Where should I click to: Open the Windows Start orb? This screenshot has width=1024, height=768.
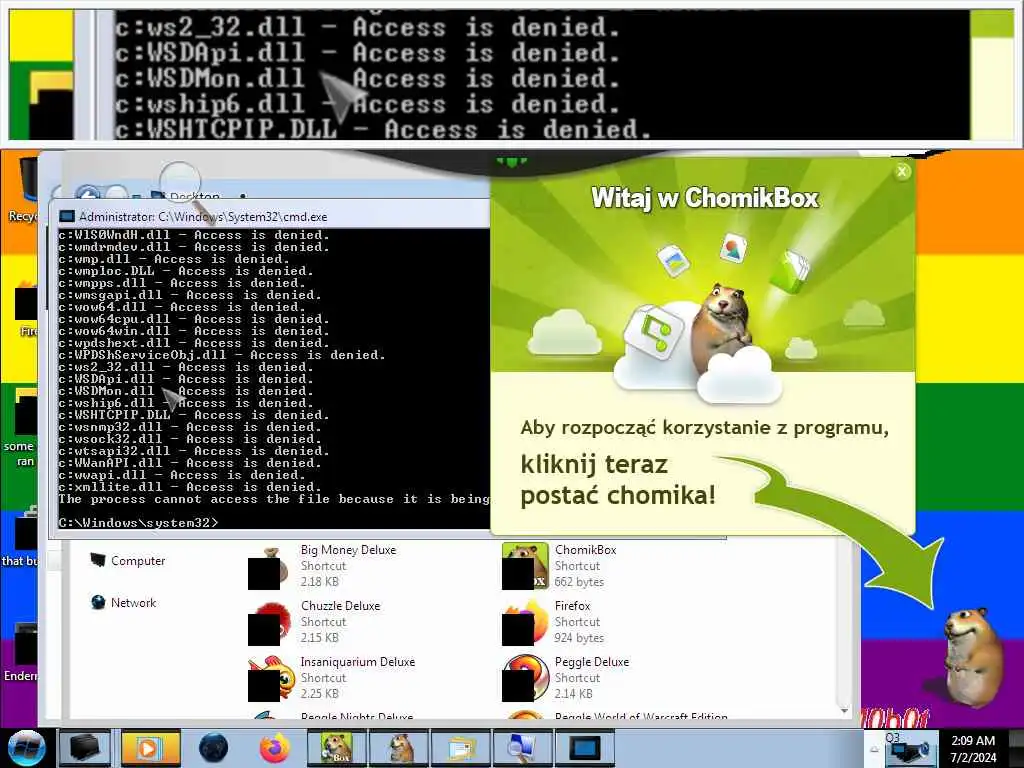coord(26,748)
